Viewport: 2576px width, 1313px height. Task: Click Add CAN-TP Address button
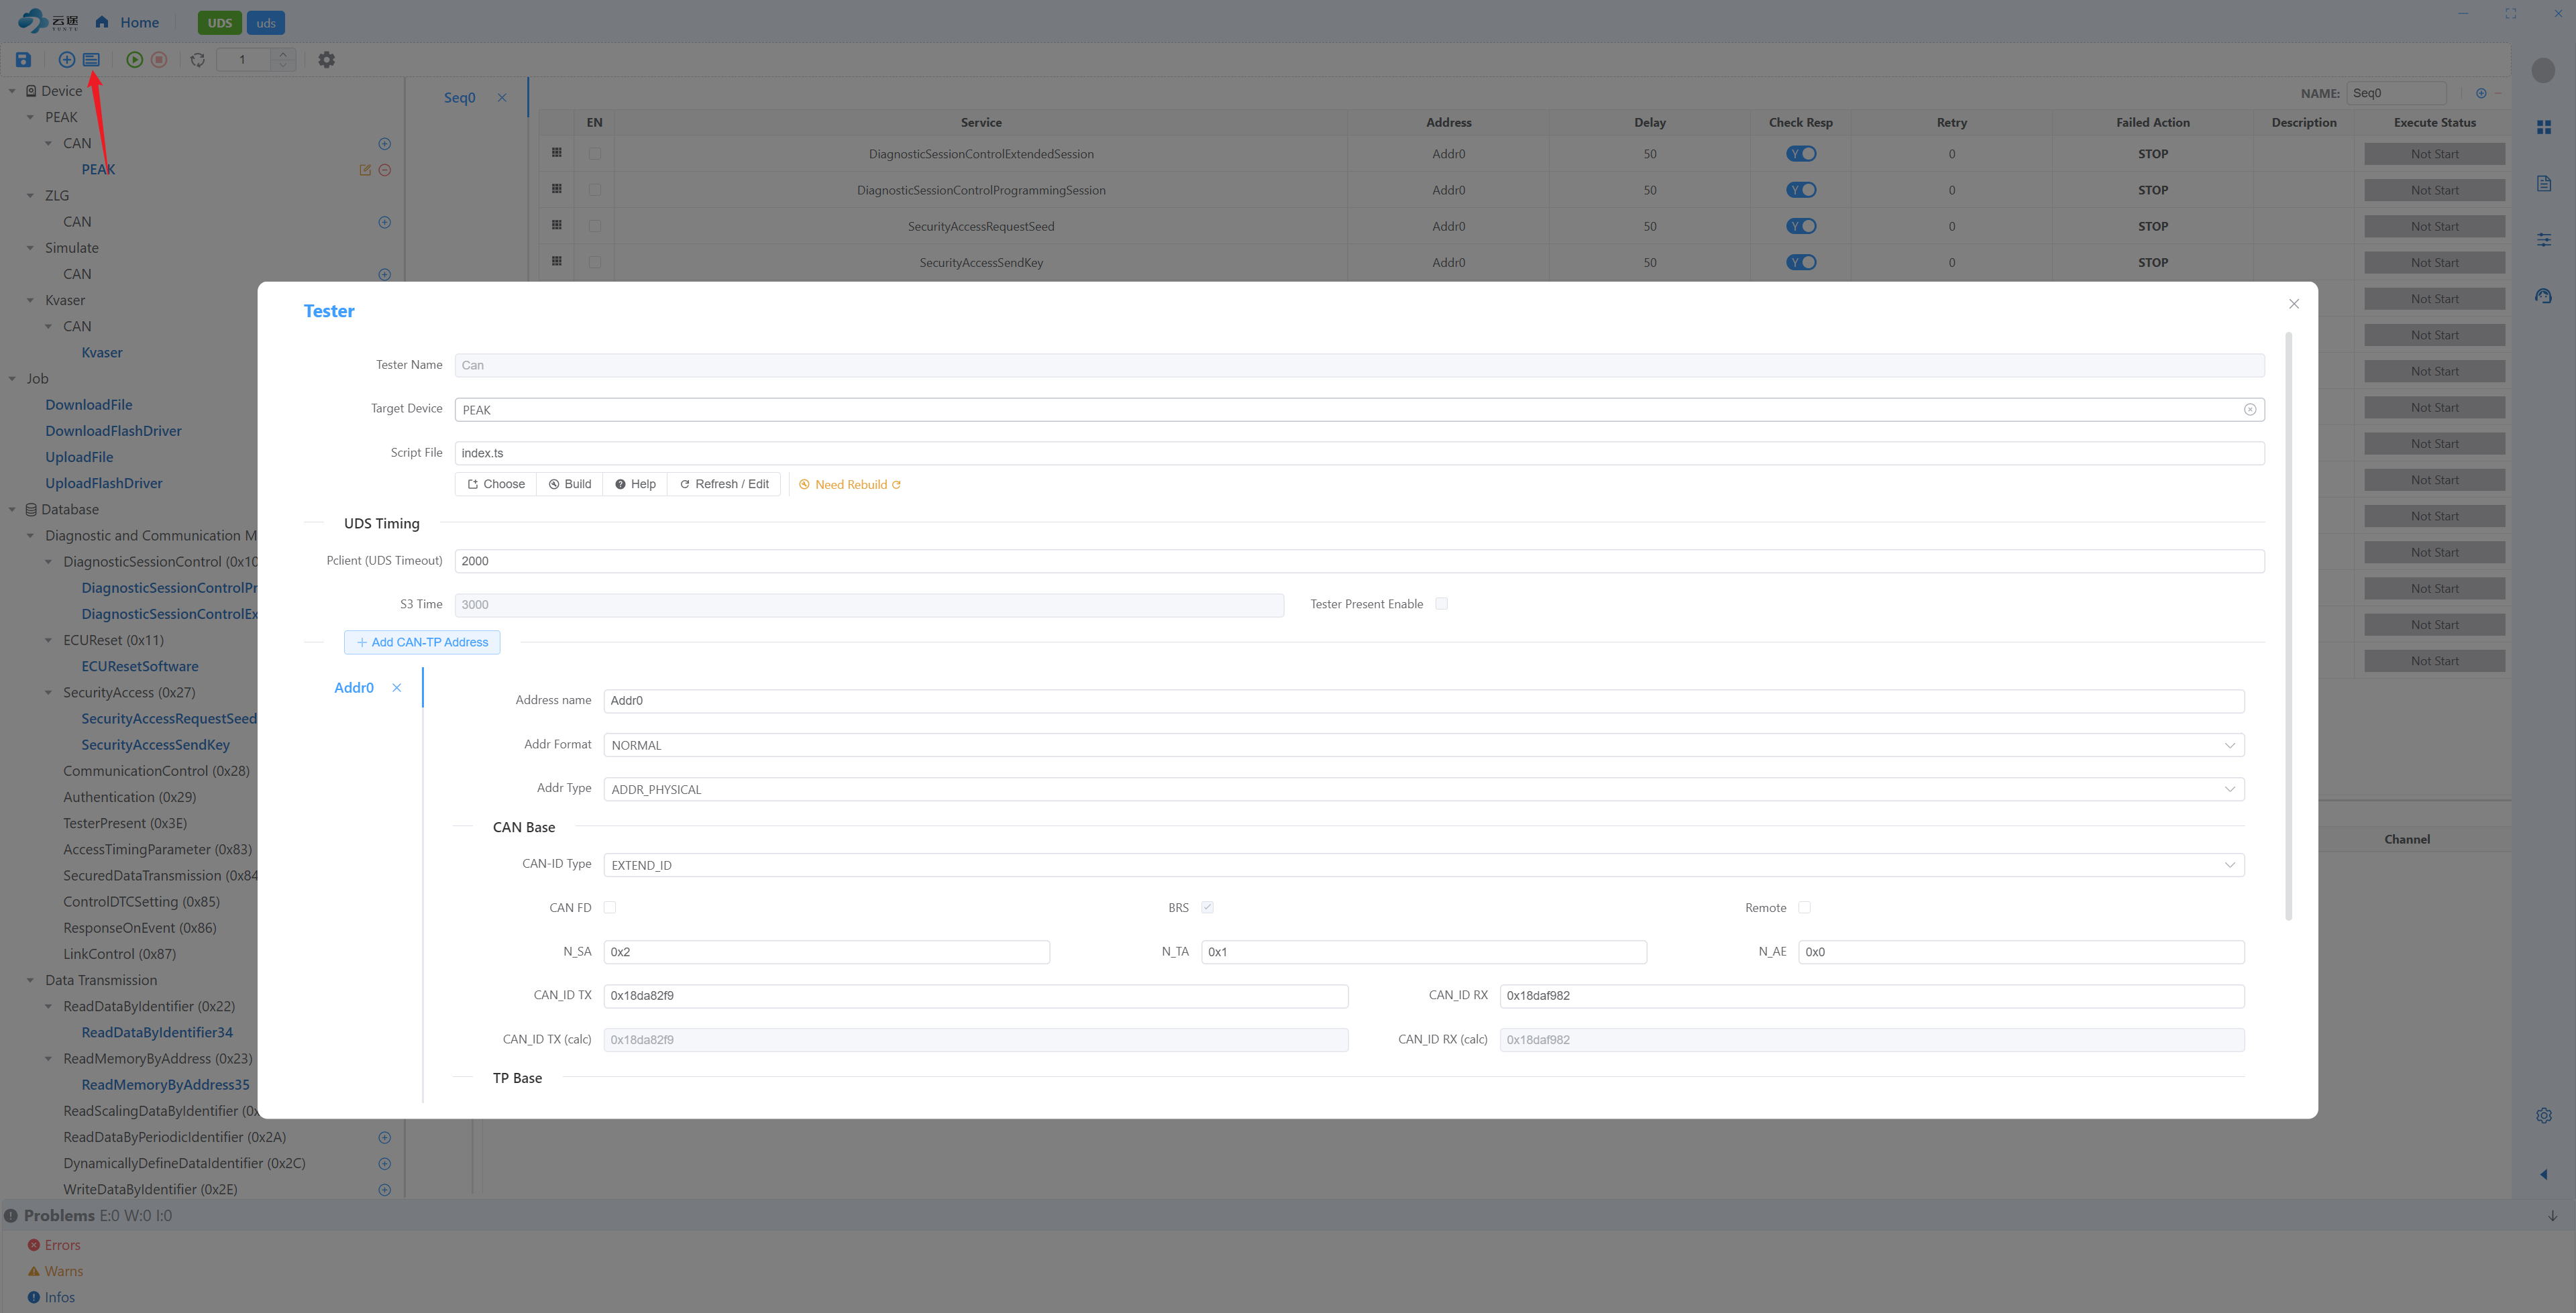(422, 642)
